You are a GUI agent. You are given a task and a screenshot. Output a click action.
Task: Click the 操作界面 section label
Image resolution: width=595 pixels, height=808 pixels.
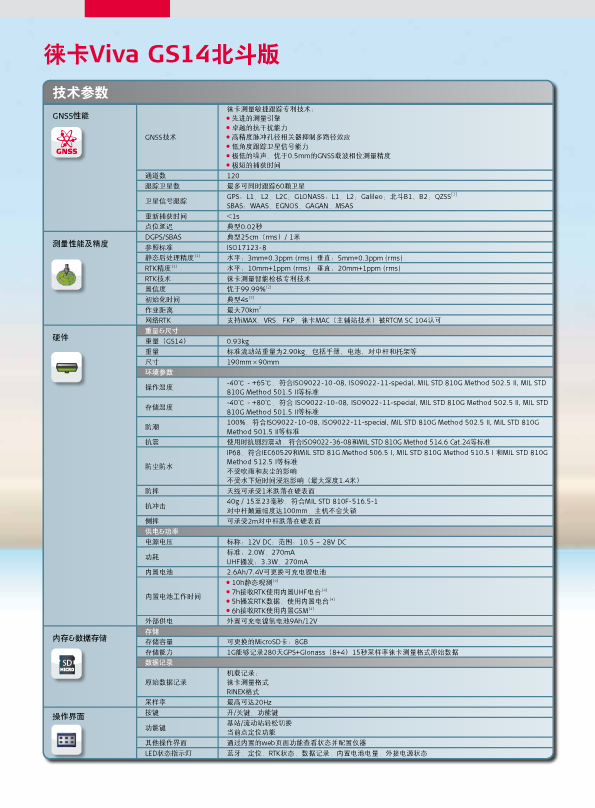(69, 716)
